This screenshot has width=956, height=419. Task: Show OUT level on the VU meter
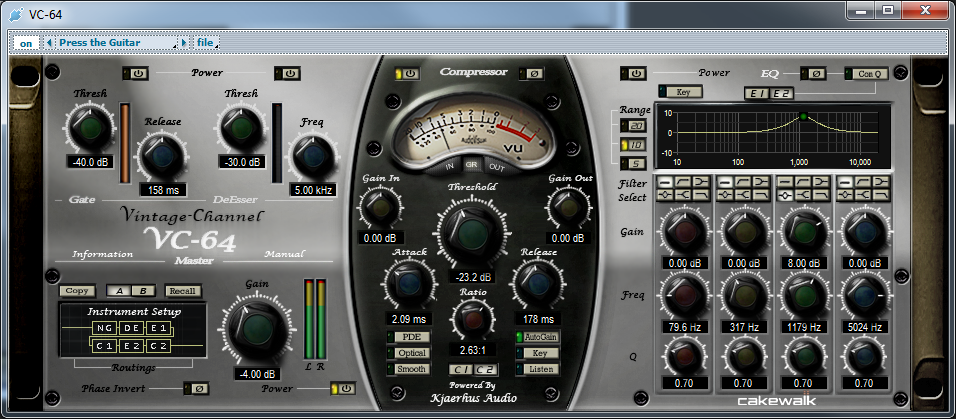tap(497, 167)
